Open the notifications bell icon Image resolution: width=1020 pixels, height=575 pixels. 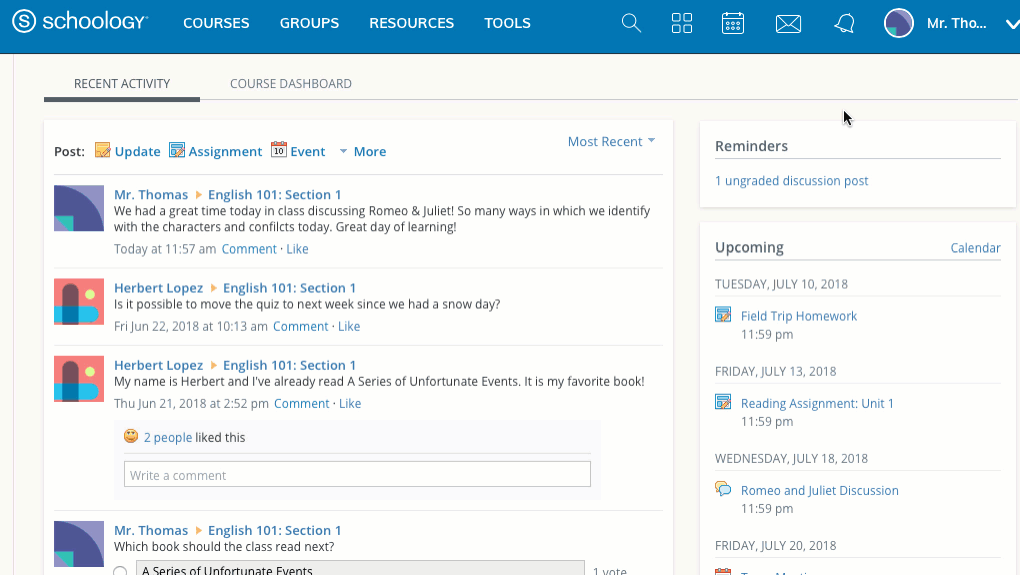pyautogui.click(x=844, y=23)
